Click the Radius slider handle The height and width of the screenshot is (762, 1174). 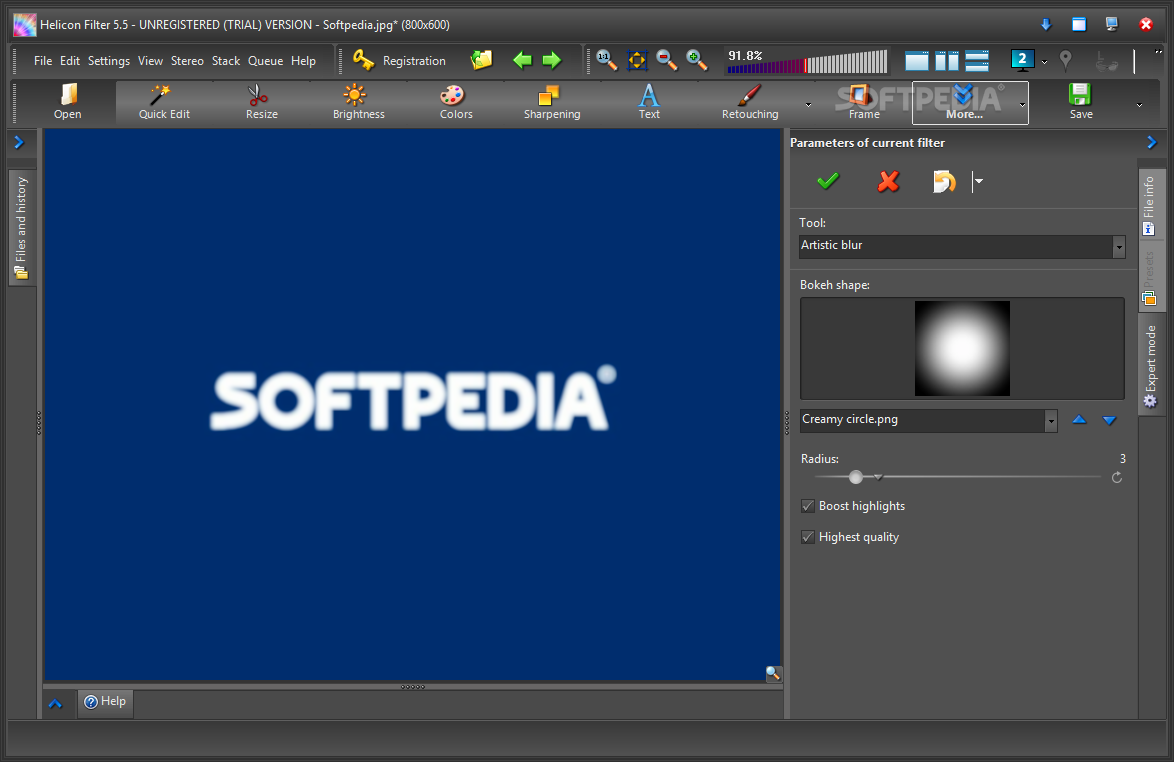(856, 477)
